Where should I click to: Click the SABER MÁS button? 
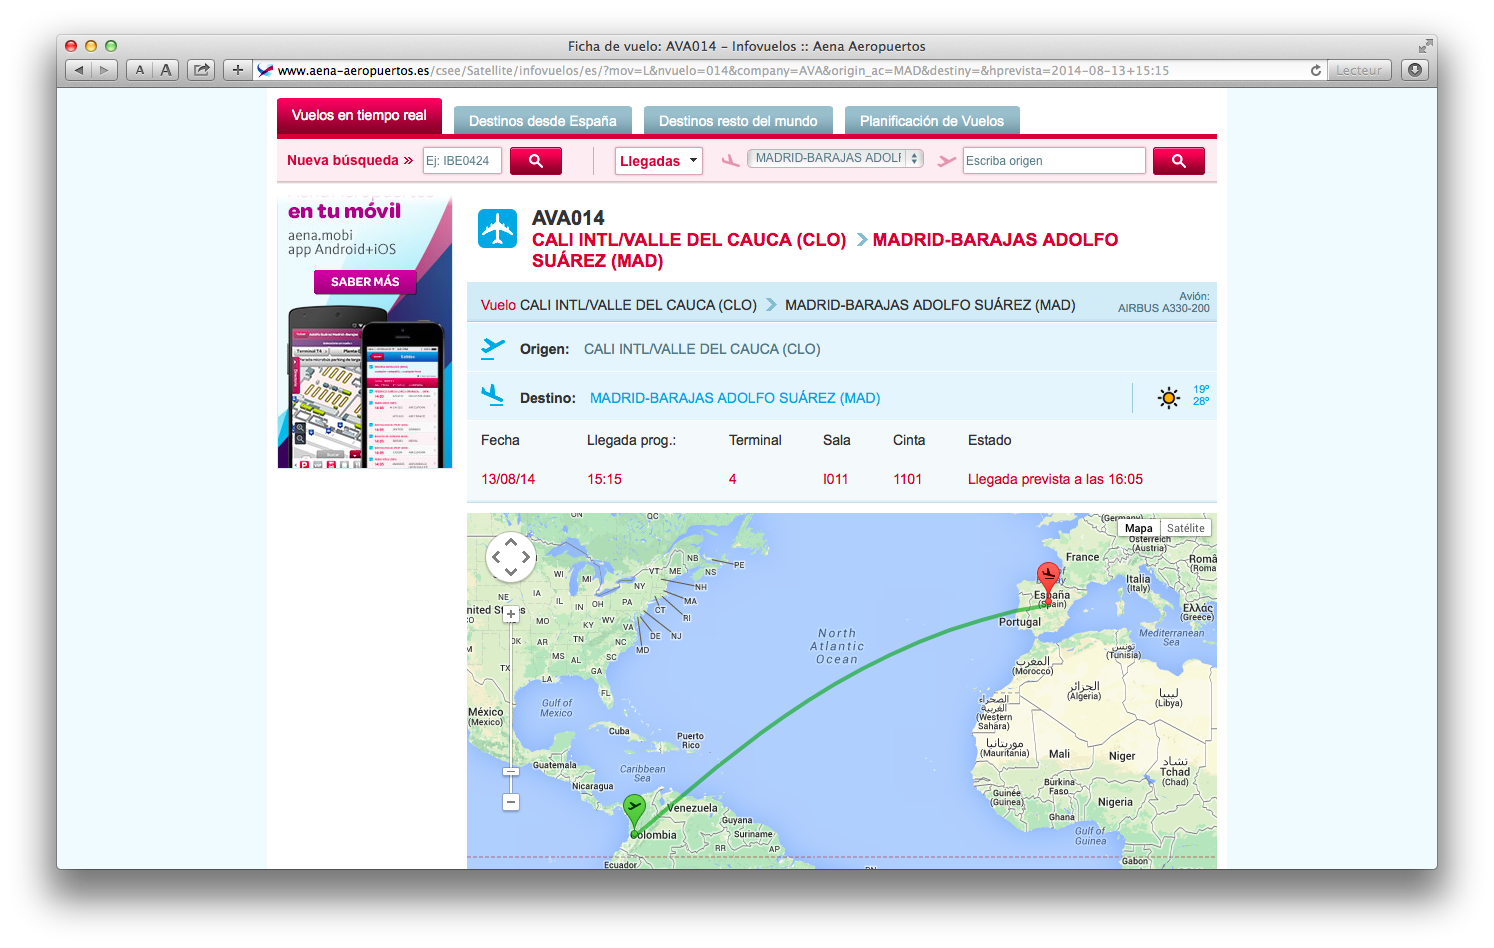(365, 282)
